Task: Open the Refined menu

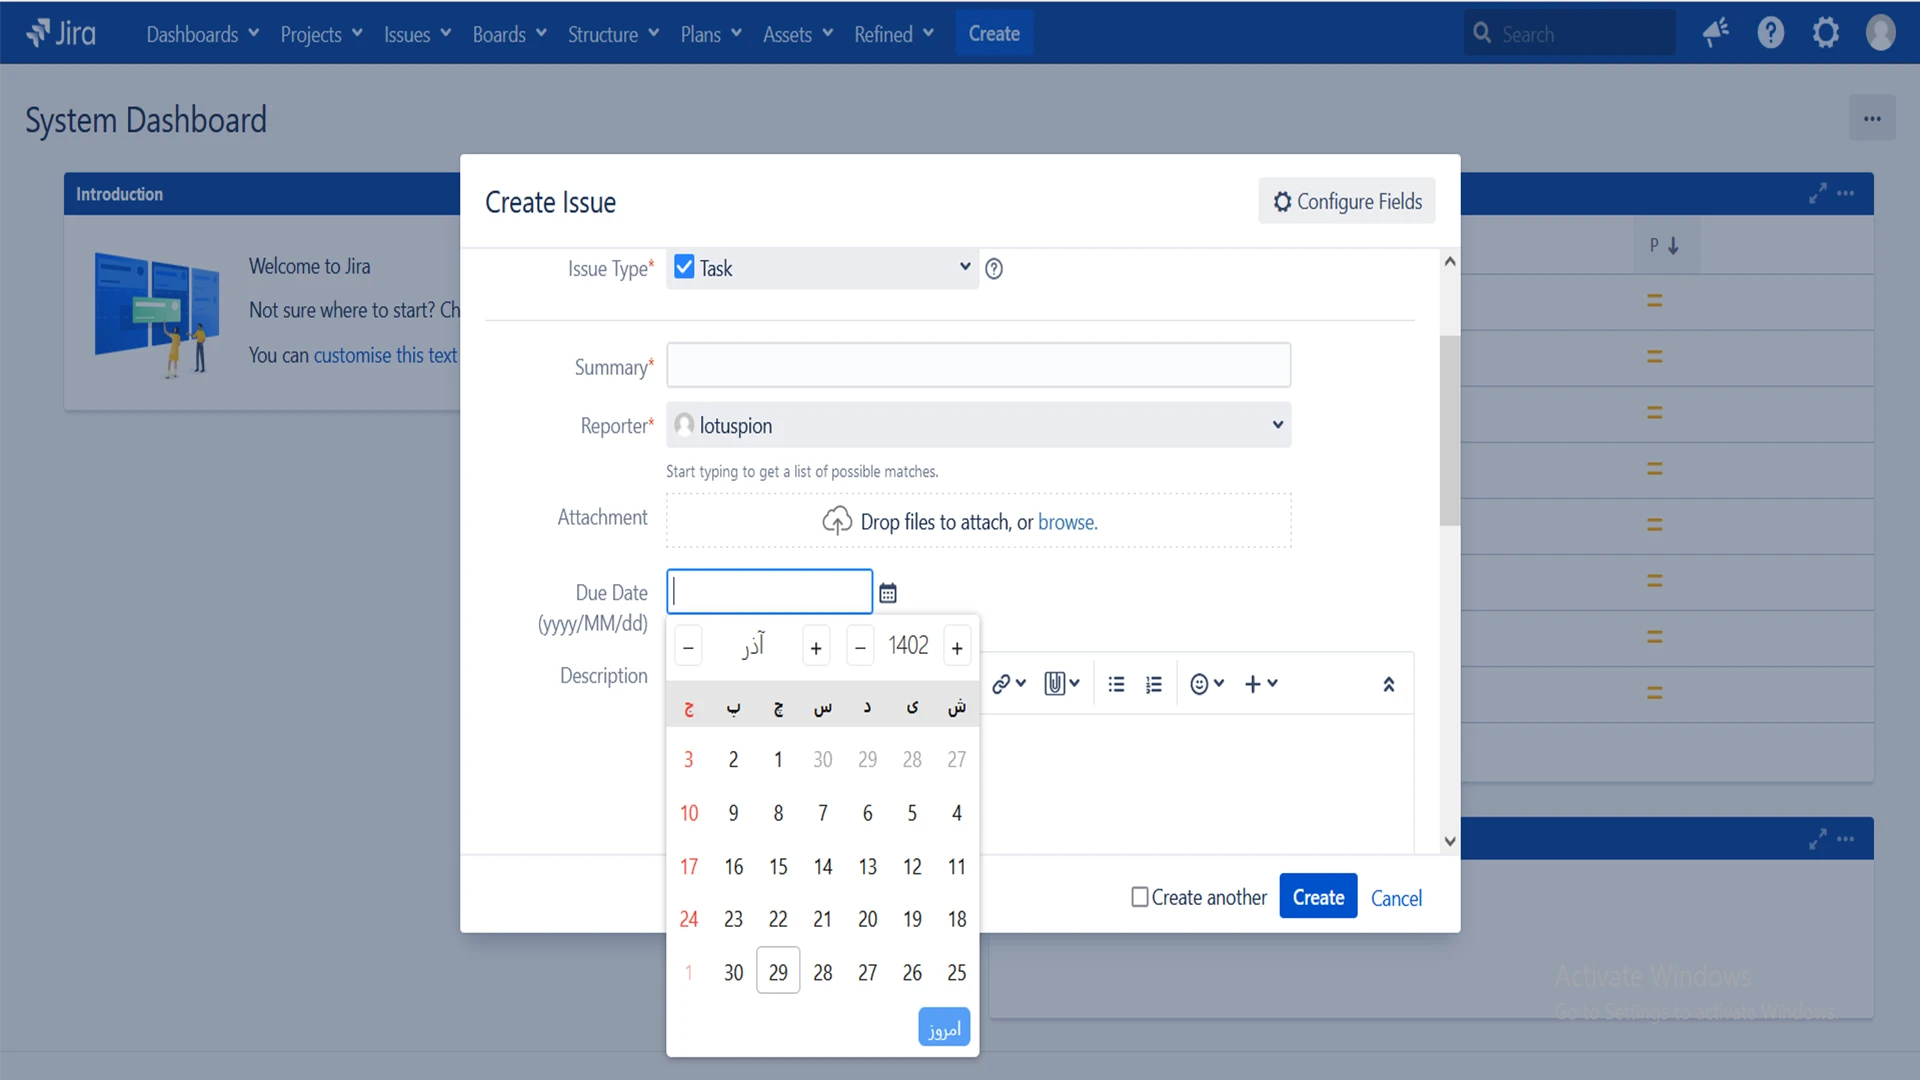Action: coord(894,34)
